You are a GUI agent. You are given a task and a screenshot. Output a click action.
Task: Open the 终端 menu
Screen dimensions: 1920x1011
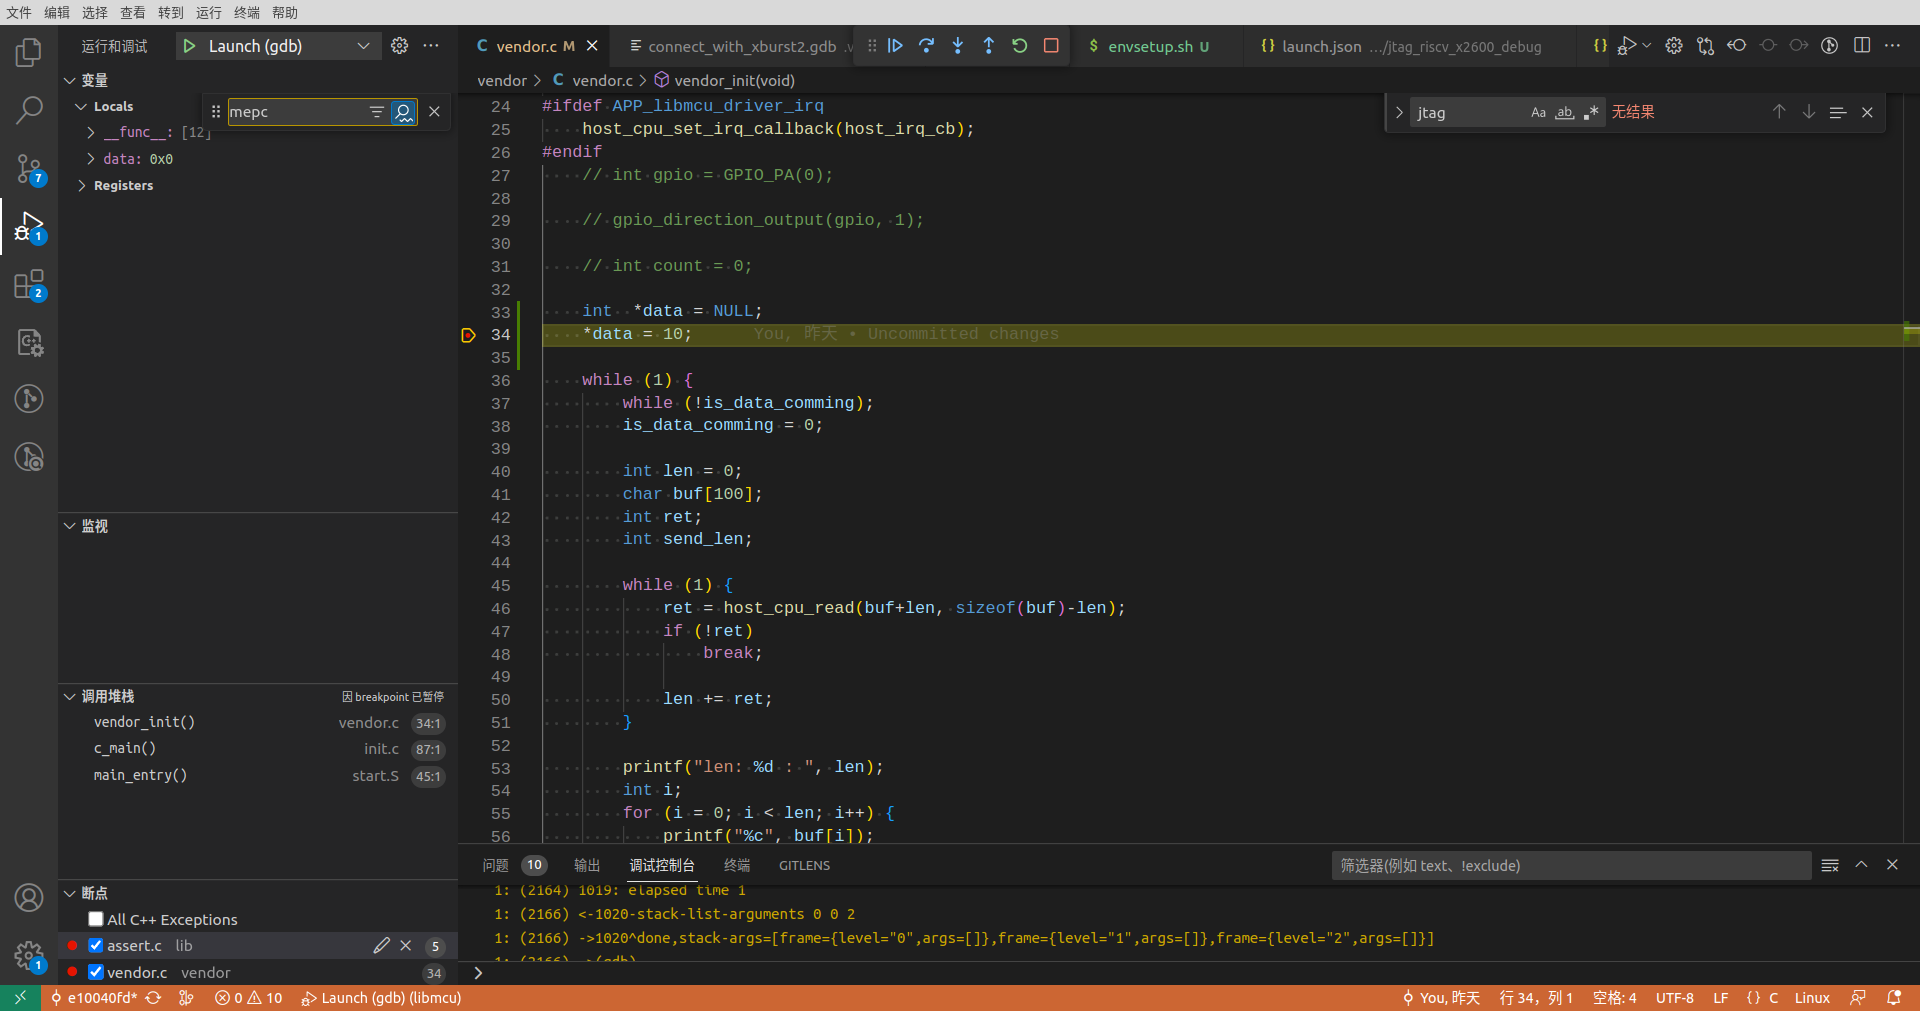[x=247, y=12]
